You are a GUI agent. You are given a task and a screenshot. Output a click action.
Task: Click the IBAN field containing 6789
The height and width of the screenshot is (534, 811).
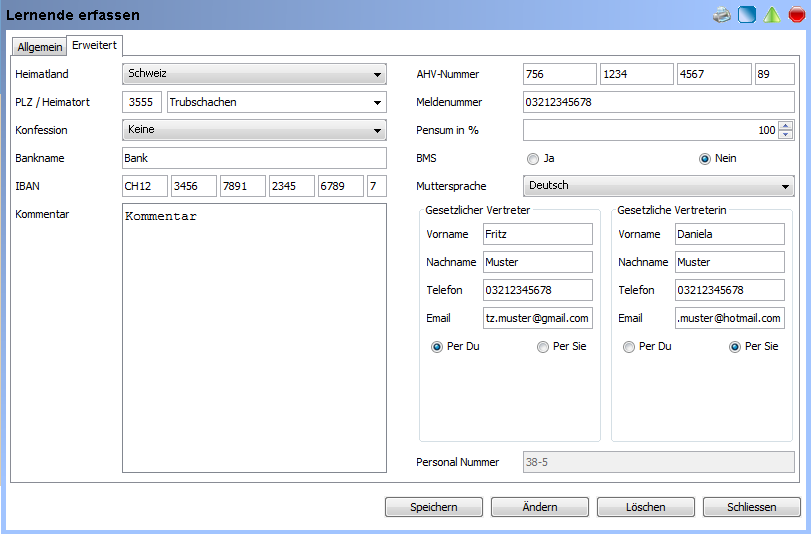pyautogui.click(x=341, y=186)
